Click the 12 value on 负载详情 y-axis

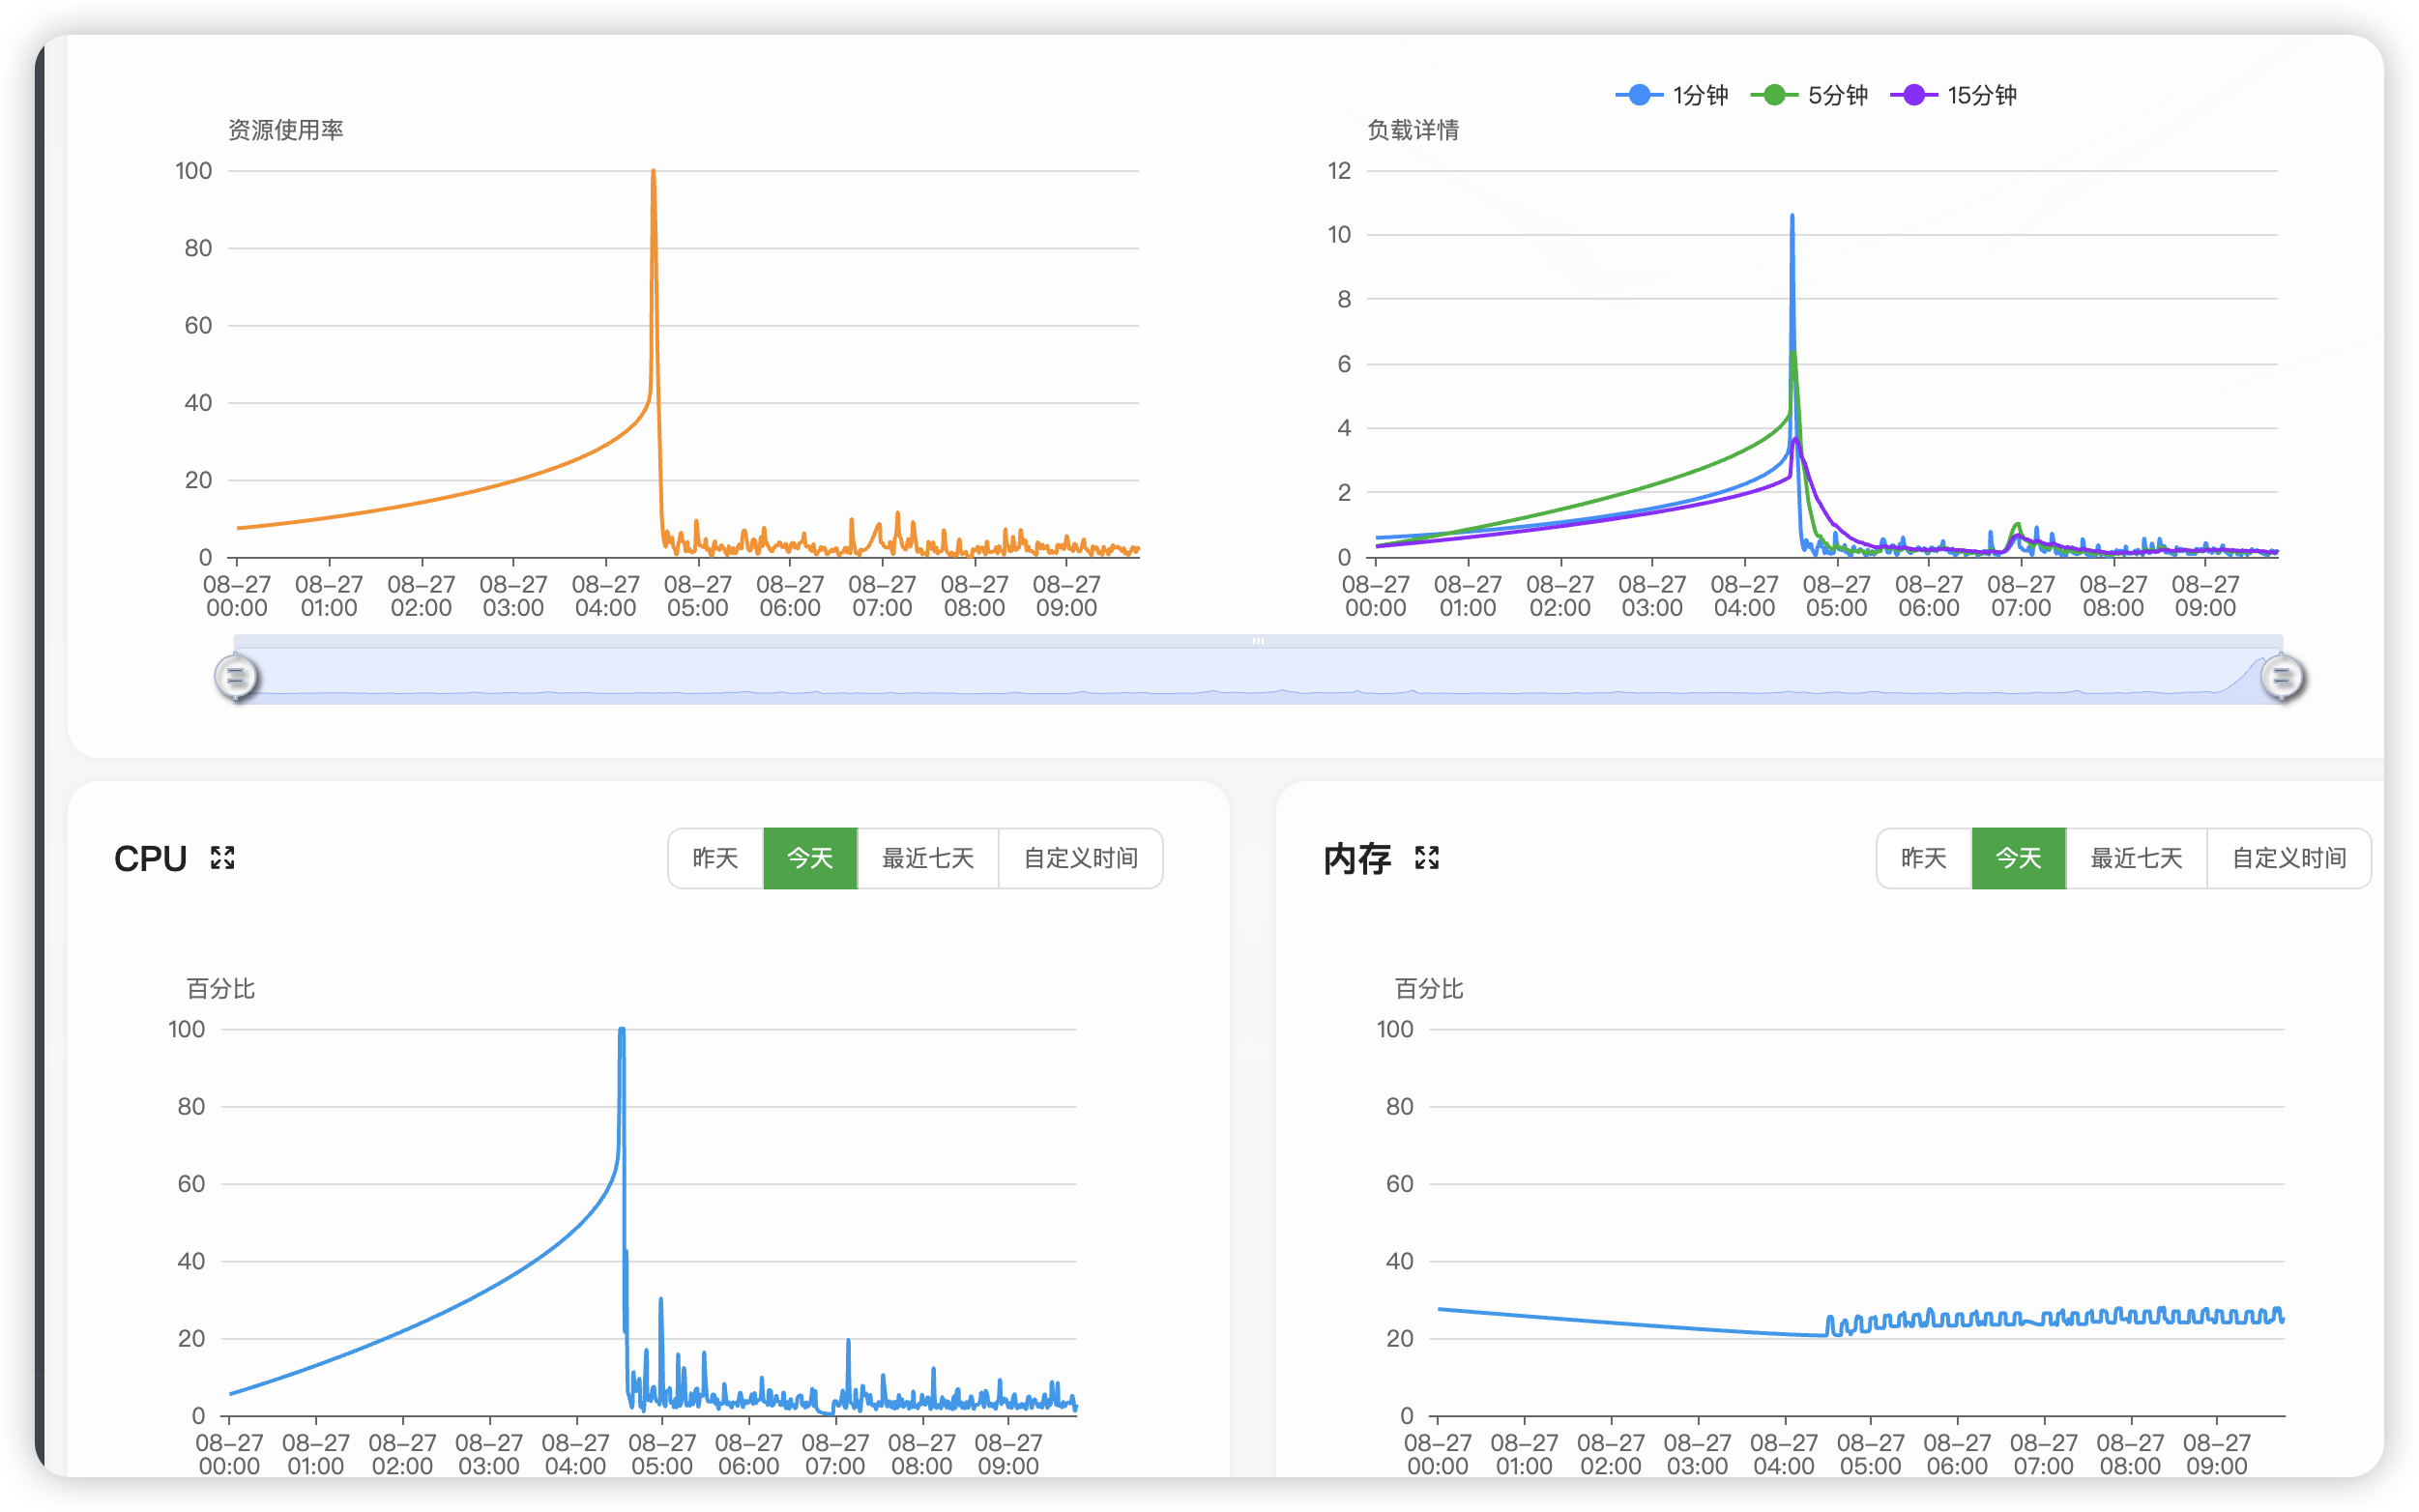coord(1338,170)
